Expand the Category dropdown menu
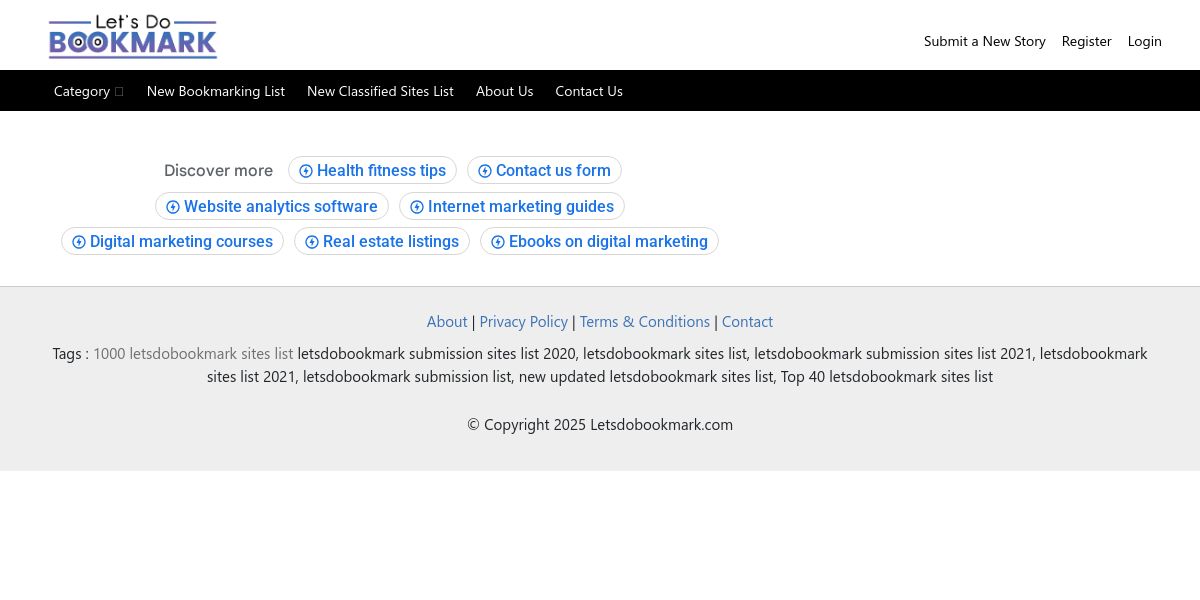 click(x=89, y=91)
